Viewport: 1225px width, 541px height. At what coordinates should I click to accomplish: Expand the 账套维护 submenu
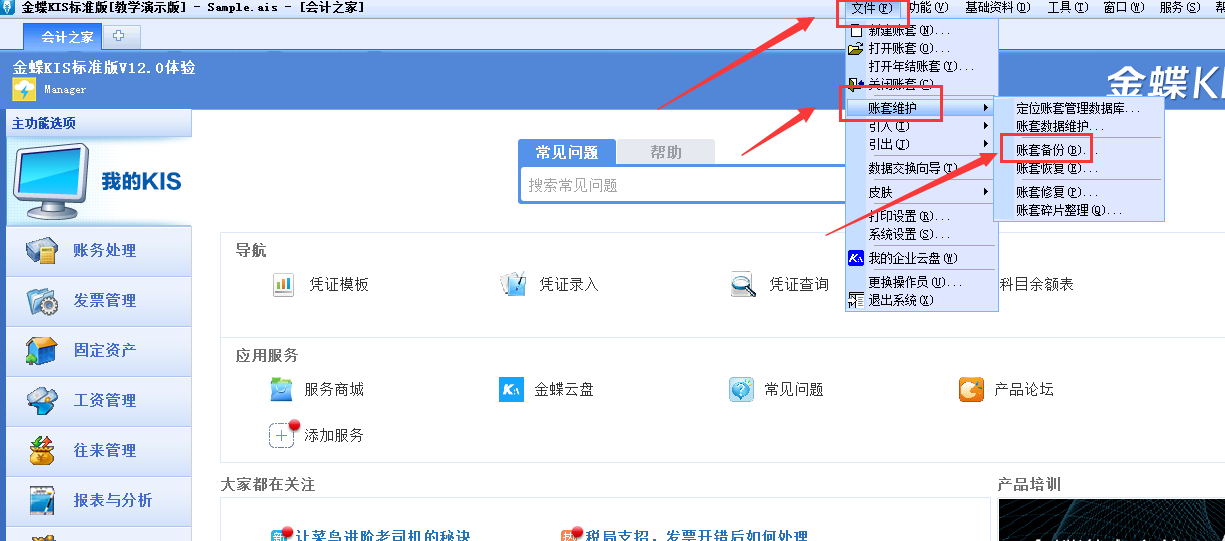tap(921, 107)
